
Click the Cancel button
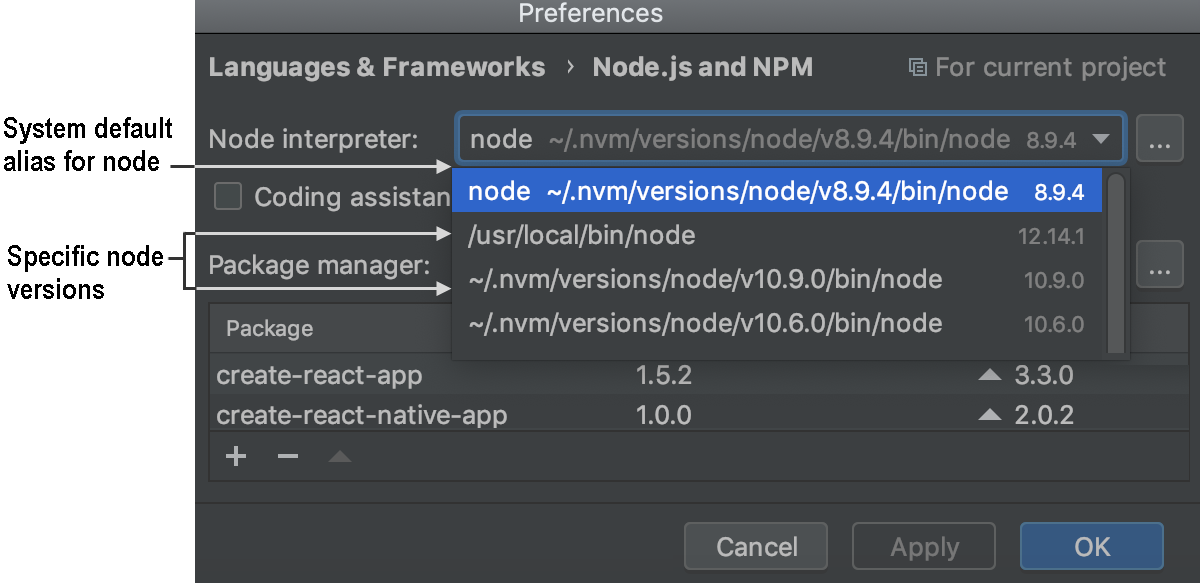tap(756, 547)
